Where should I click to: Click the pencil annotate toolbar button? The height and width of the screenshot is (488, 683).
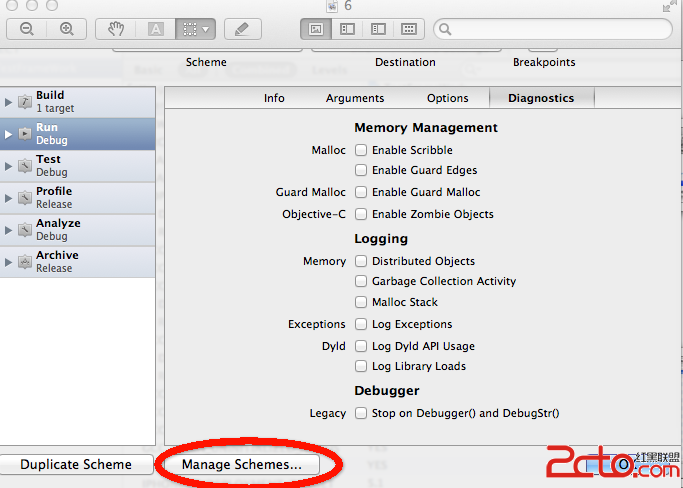243,29
